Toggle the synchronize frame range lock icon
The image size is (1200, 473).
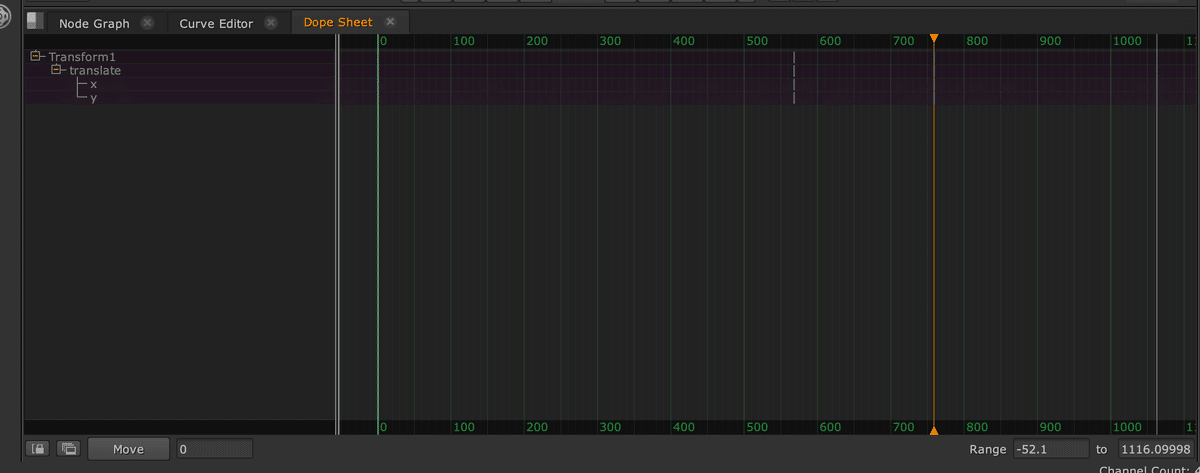click(39, 449)
